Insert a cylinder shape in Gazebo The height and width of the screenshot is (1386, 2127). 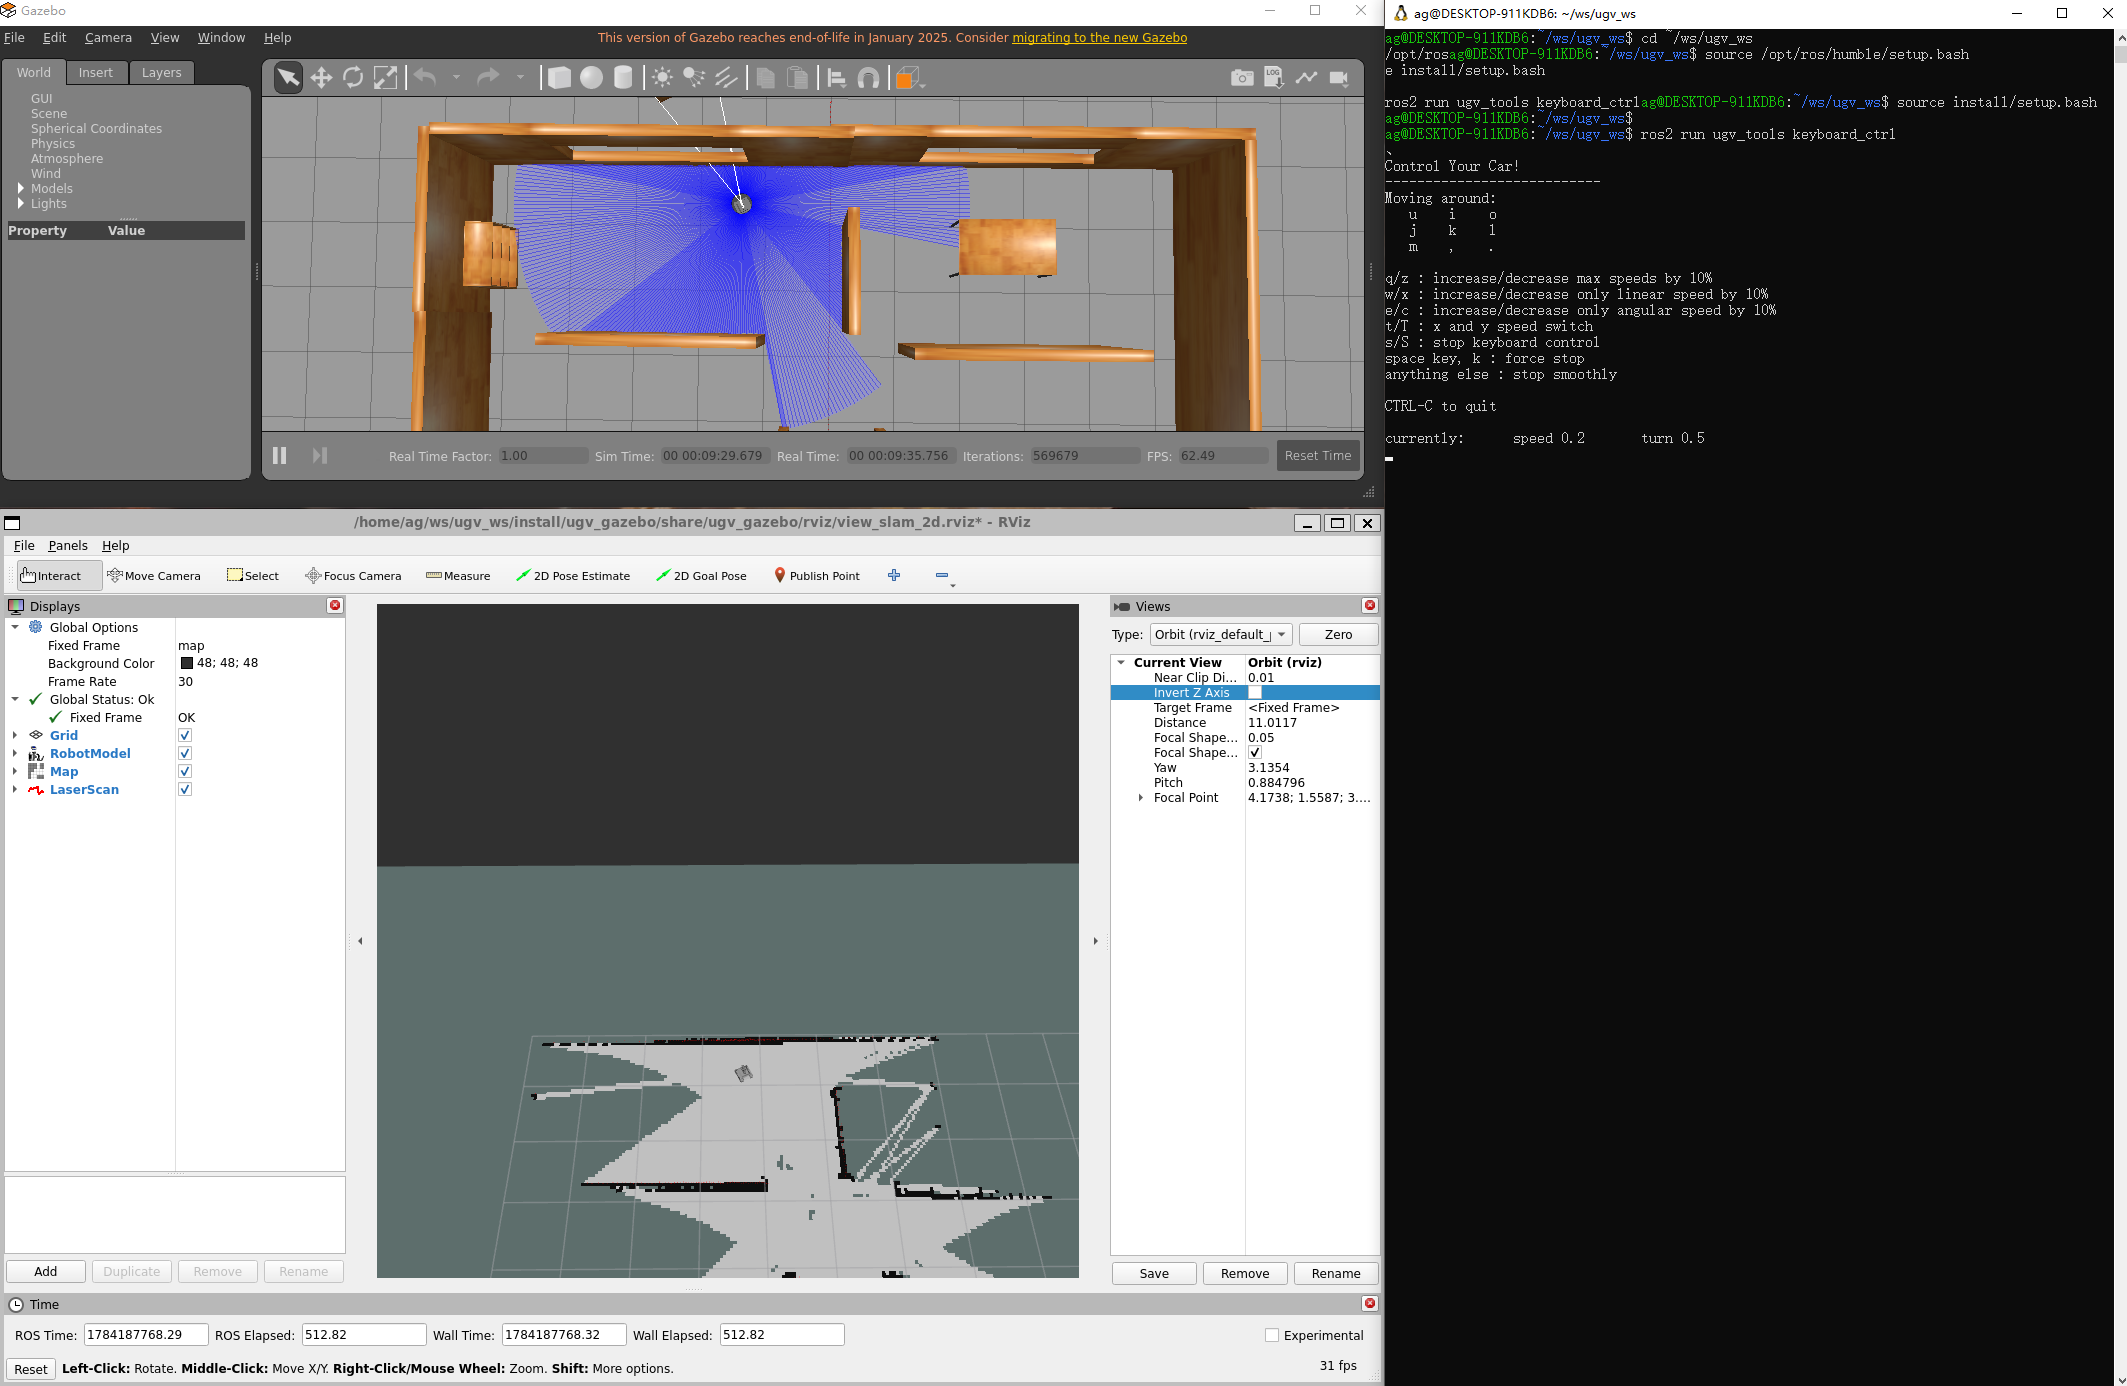click(x=623, y=78)
